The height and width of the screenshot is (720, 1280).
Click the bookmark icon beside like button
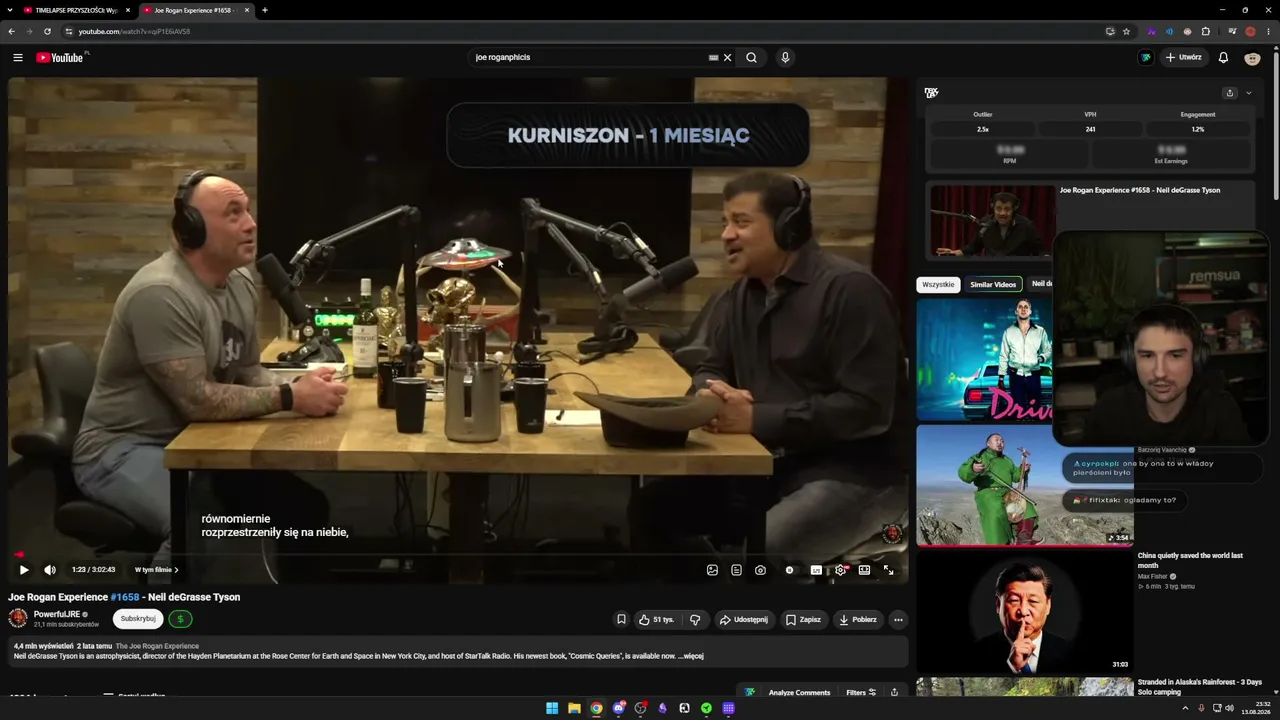pyautogui.click(x=621, y=619)
